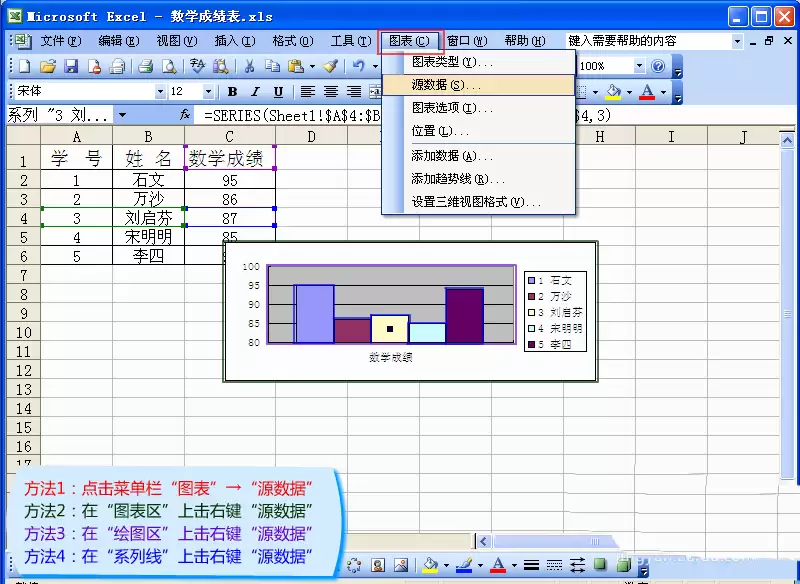The height and width of the screenshot is (584, 800).
Task: Toggle Bold formatting
Action: pos(233,92)
